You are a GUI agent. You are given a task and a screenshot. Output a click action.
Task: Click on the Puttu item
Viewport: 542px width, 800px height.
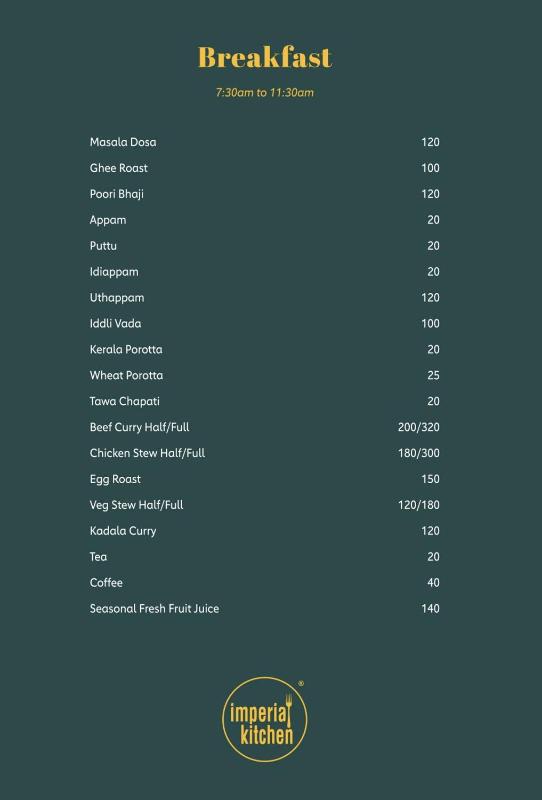(103, 246)
